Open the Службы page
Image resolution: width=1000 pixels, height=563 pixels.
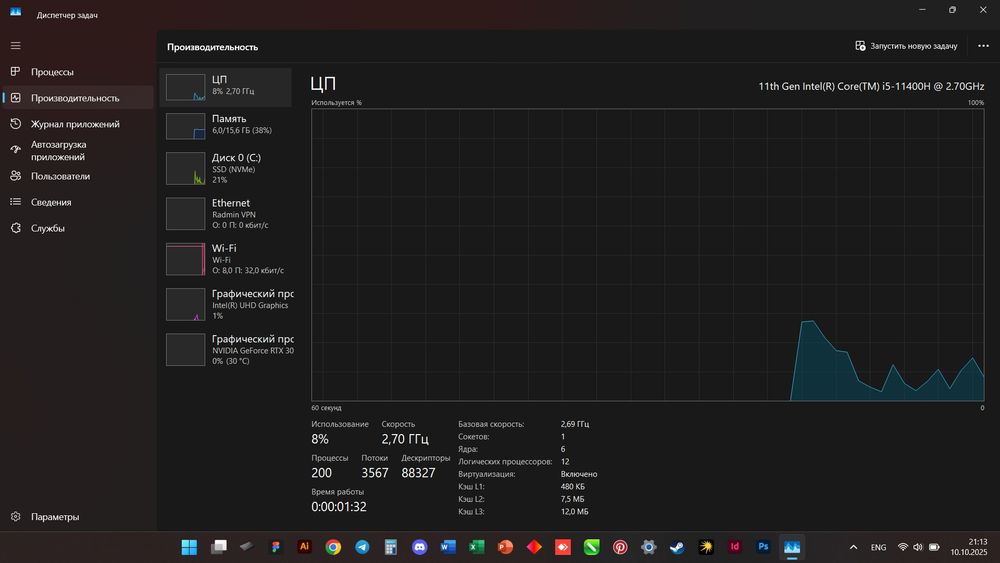pos(78,228)
